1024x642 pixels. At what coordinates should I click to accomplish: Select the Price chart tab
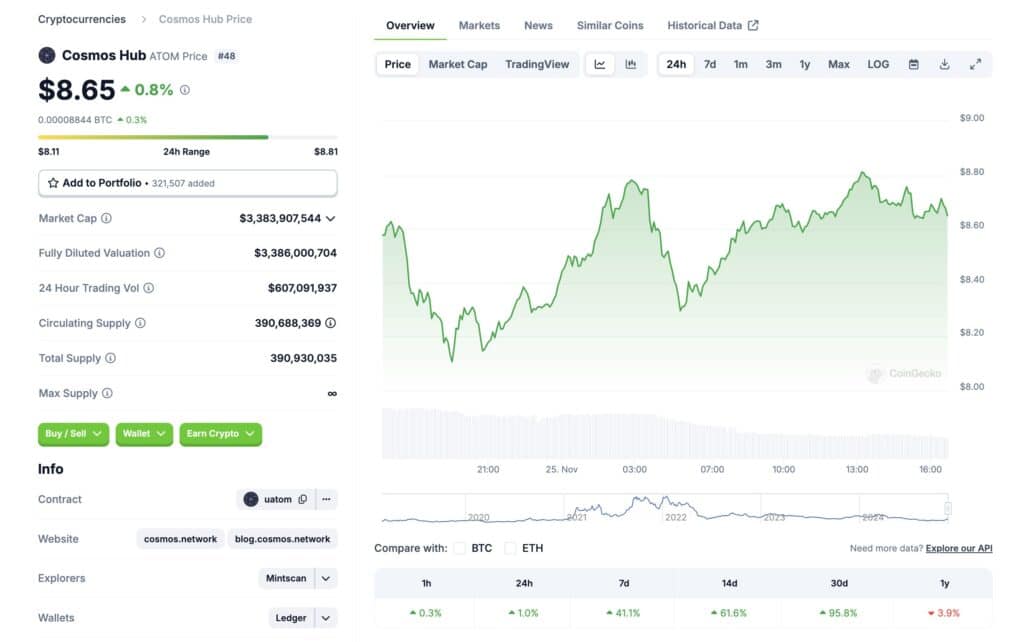398,64
